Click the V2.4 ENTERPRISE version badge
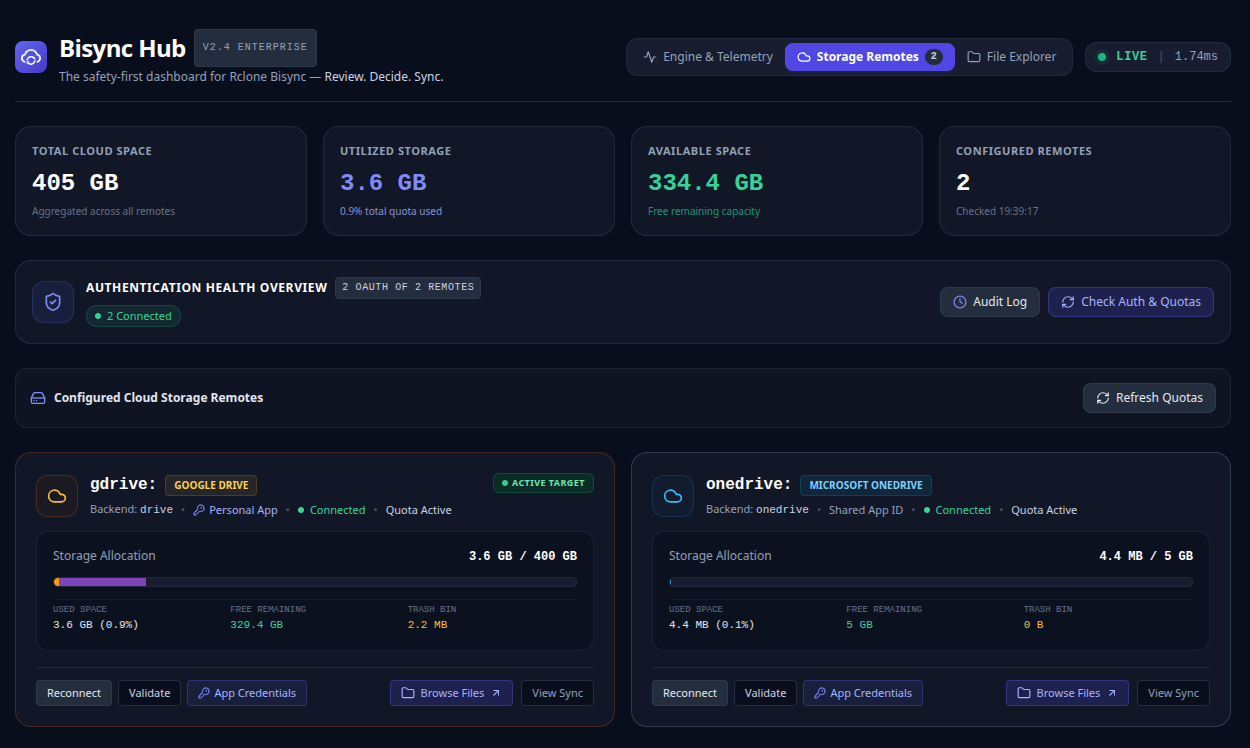 (255, 47)
